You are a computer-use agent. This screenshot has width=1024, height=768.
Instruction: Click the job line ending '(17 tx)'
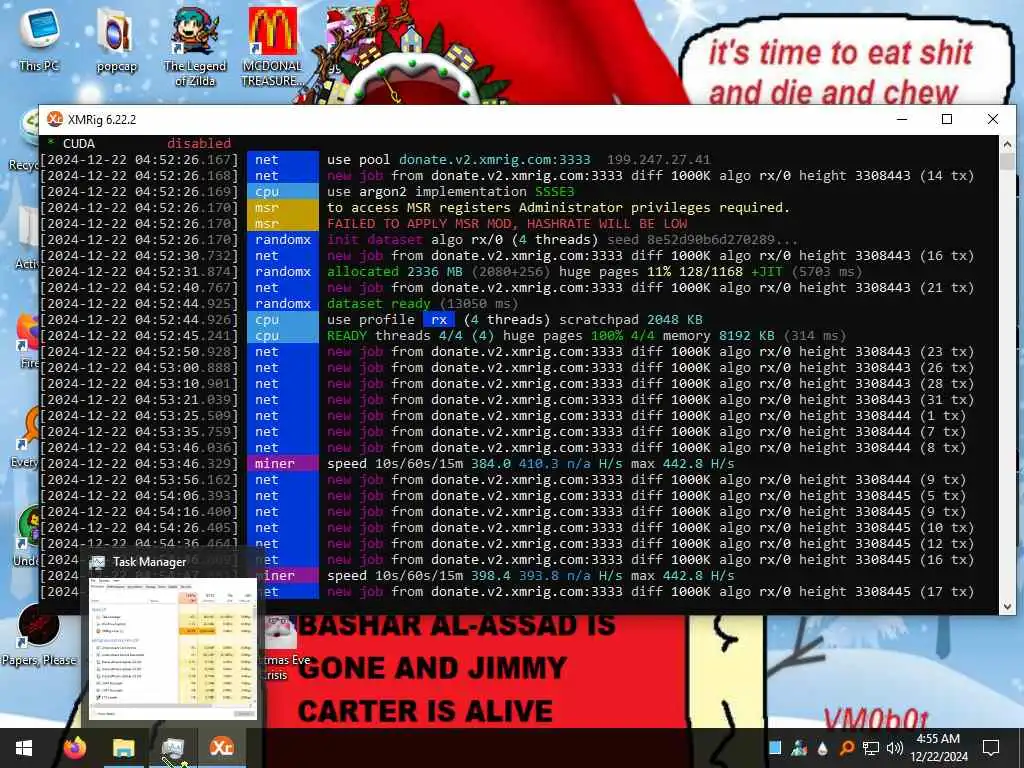click(x=650, y=592)
